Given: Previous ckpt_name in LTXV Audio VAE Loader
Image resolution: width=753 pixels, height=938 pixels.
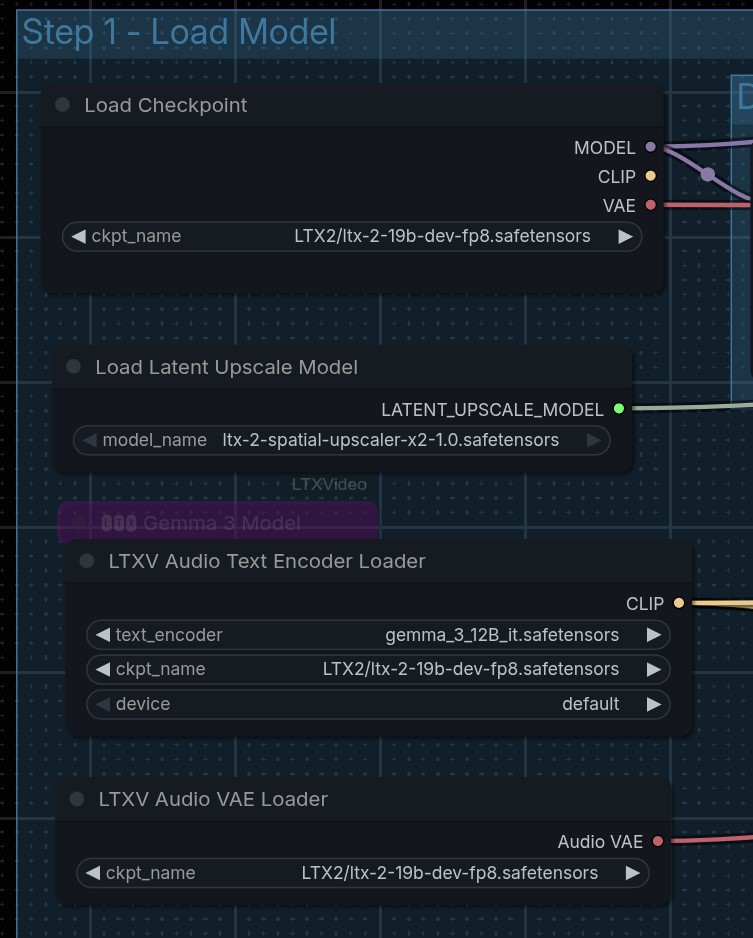Looking at the screenshot, I should [93, 873].
